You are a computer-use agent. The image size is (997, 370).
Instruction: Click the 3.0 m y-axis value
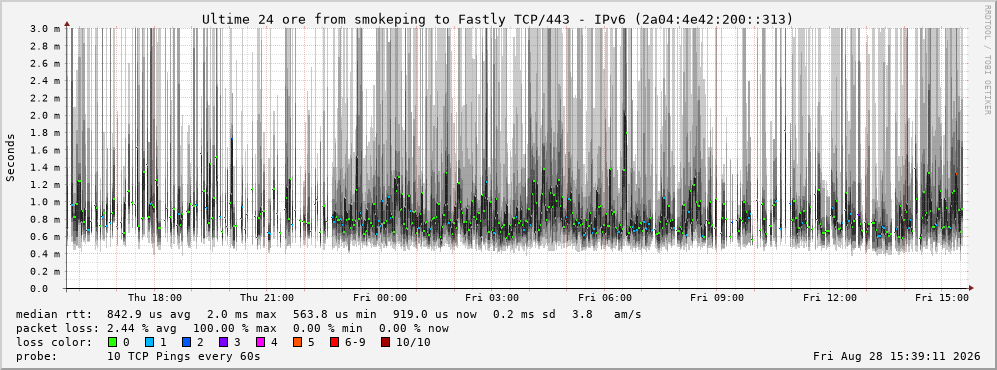[x=46, y=29]
